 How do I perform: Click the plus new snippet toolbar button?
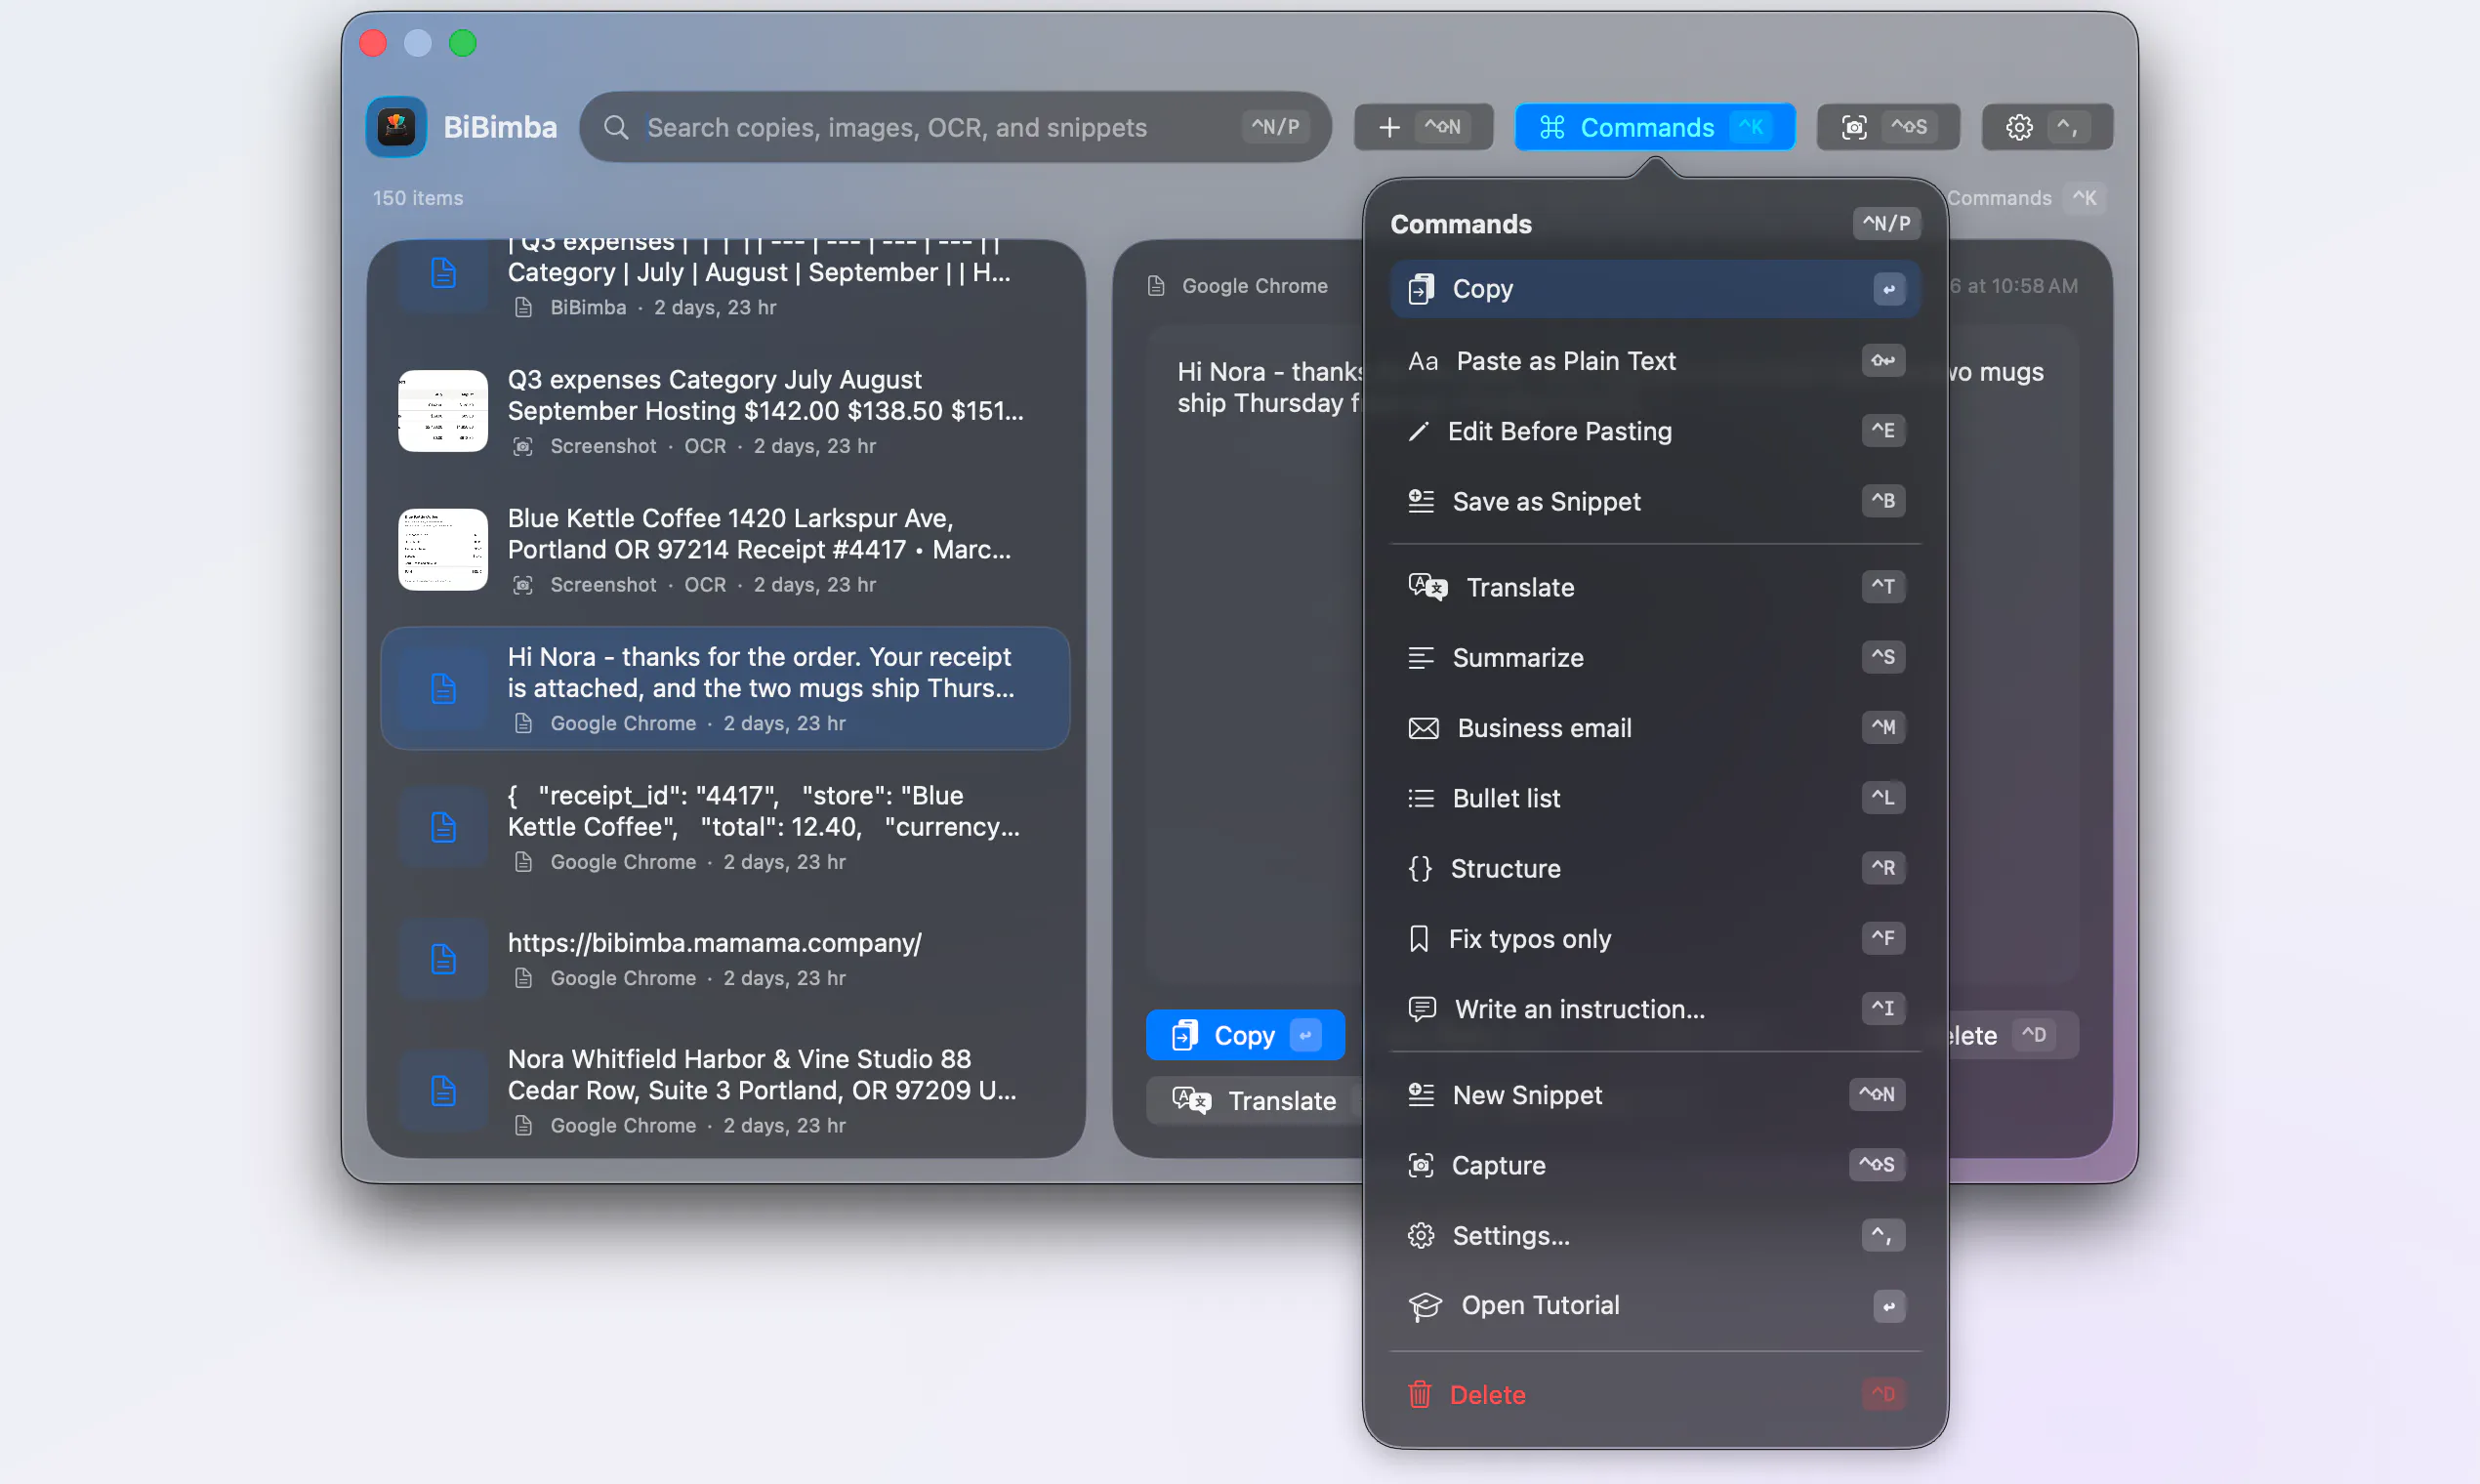[1423, 127]
